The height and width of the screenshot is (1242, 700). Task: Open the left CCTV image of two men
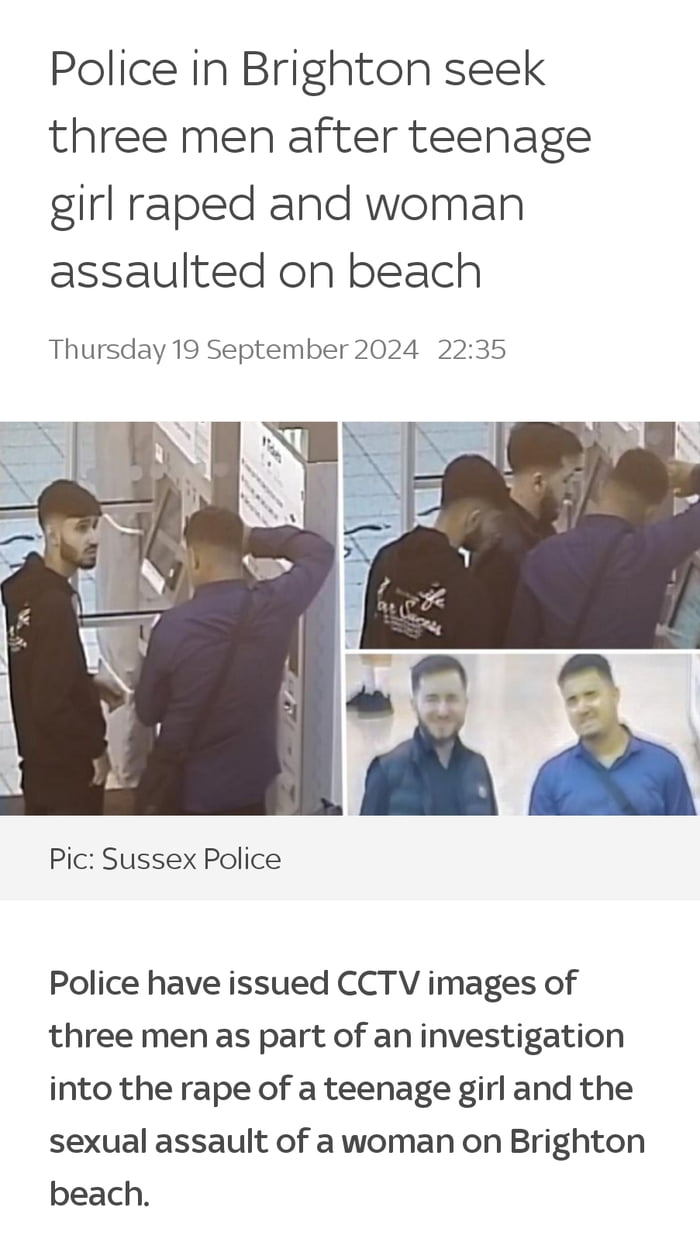[170, 618]
